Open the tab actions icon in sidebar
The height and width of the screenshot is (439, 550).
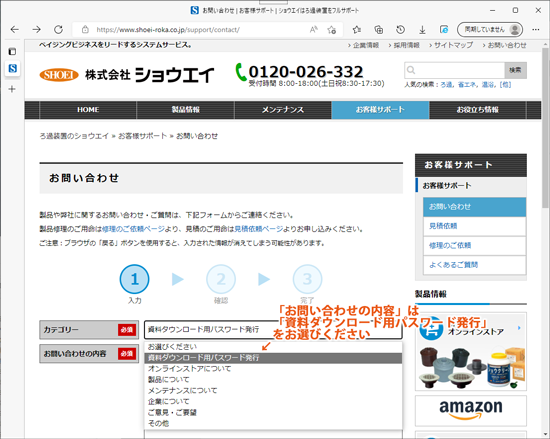click(x=12, y=52)
